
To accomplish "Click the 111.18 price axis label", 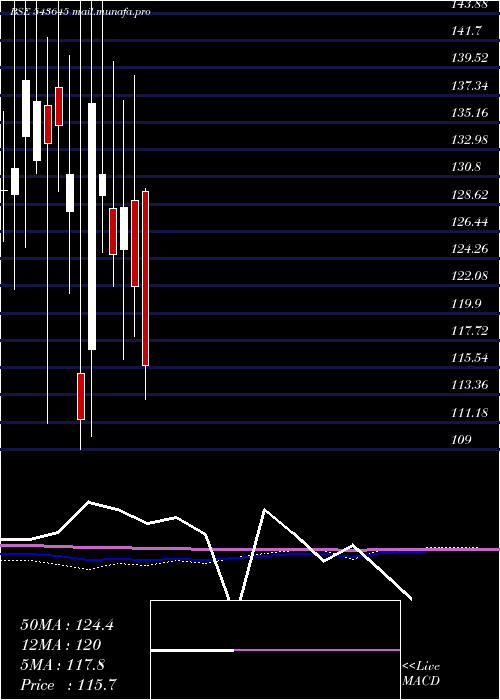I will click(470, 412).
